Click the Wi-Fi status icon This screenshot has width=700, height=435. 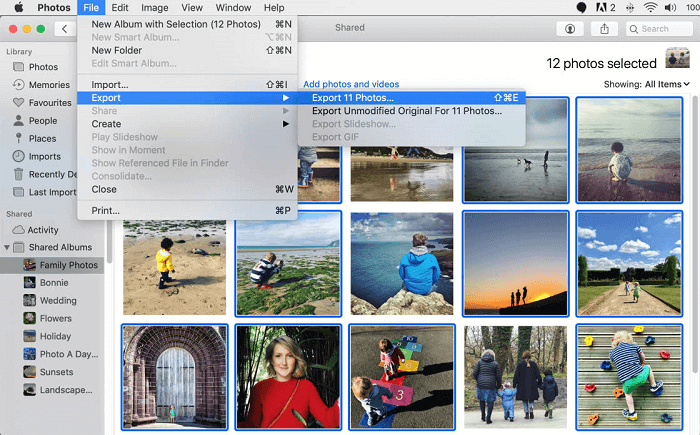point(651,7)
